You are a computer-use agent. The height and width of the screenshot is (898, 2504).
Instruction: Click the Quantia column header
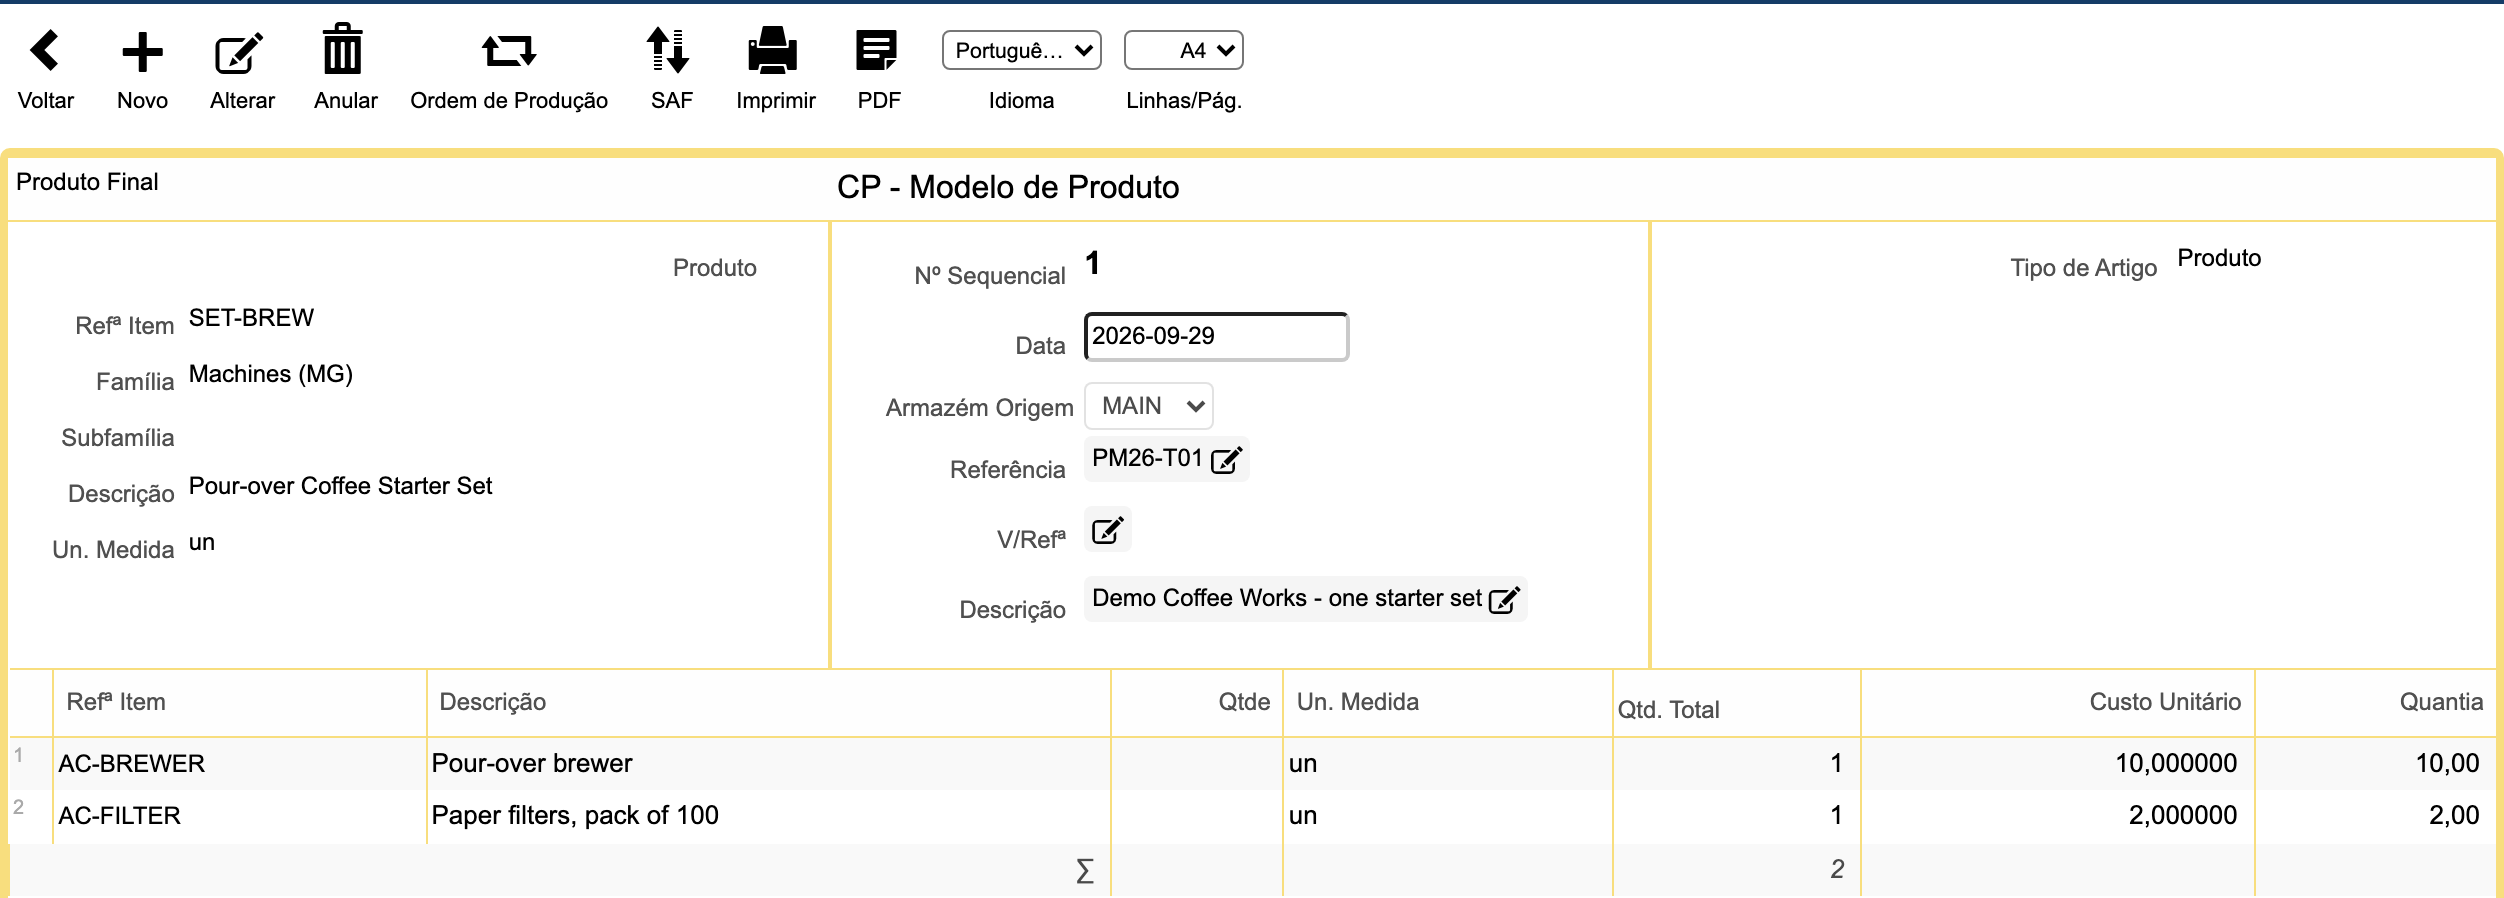click(x=2441, y=702)
